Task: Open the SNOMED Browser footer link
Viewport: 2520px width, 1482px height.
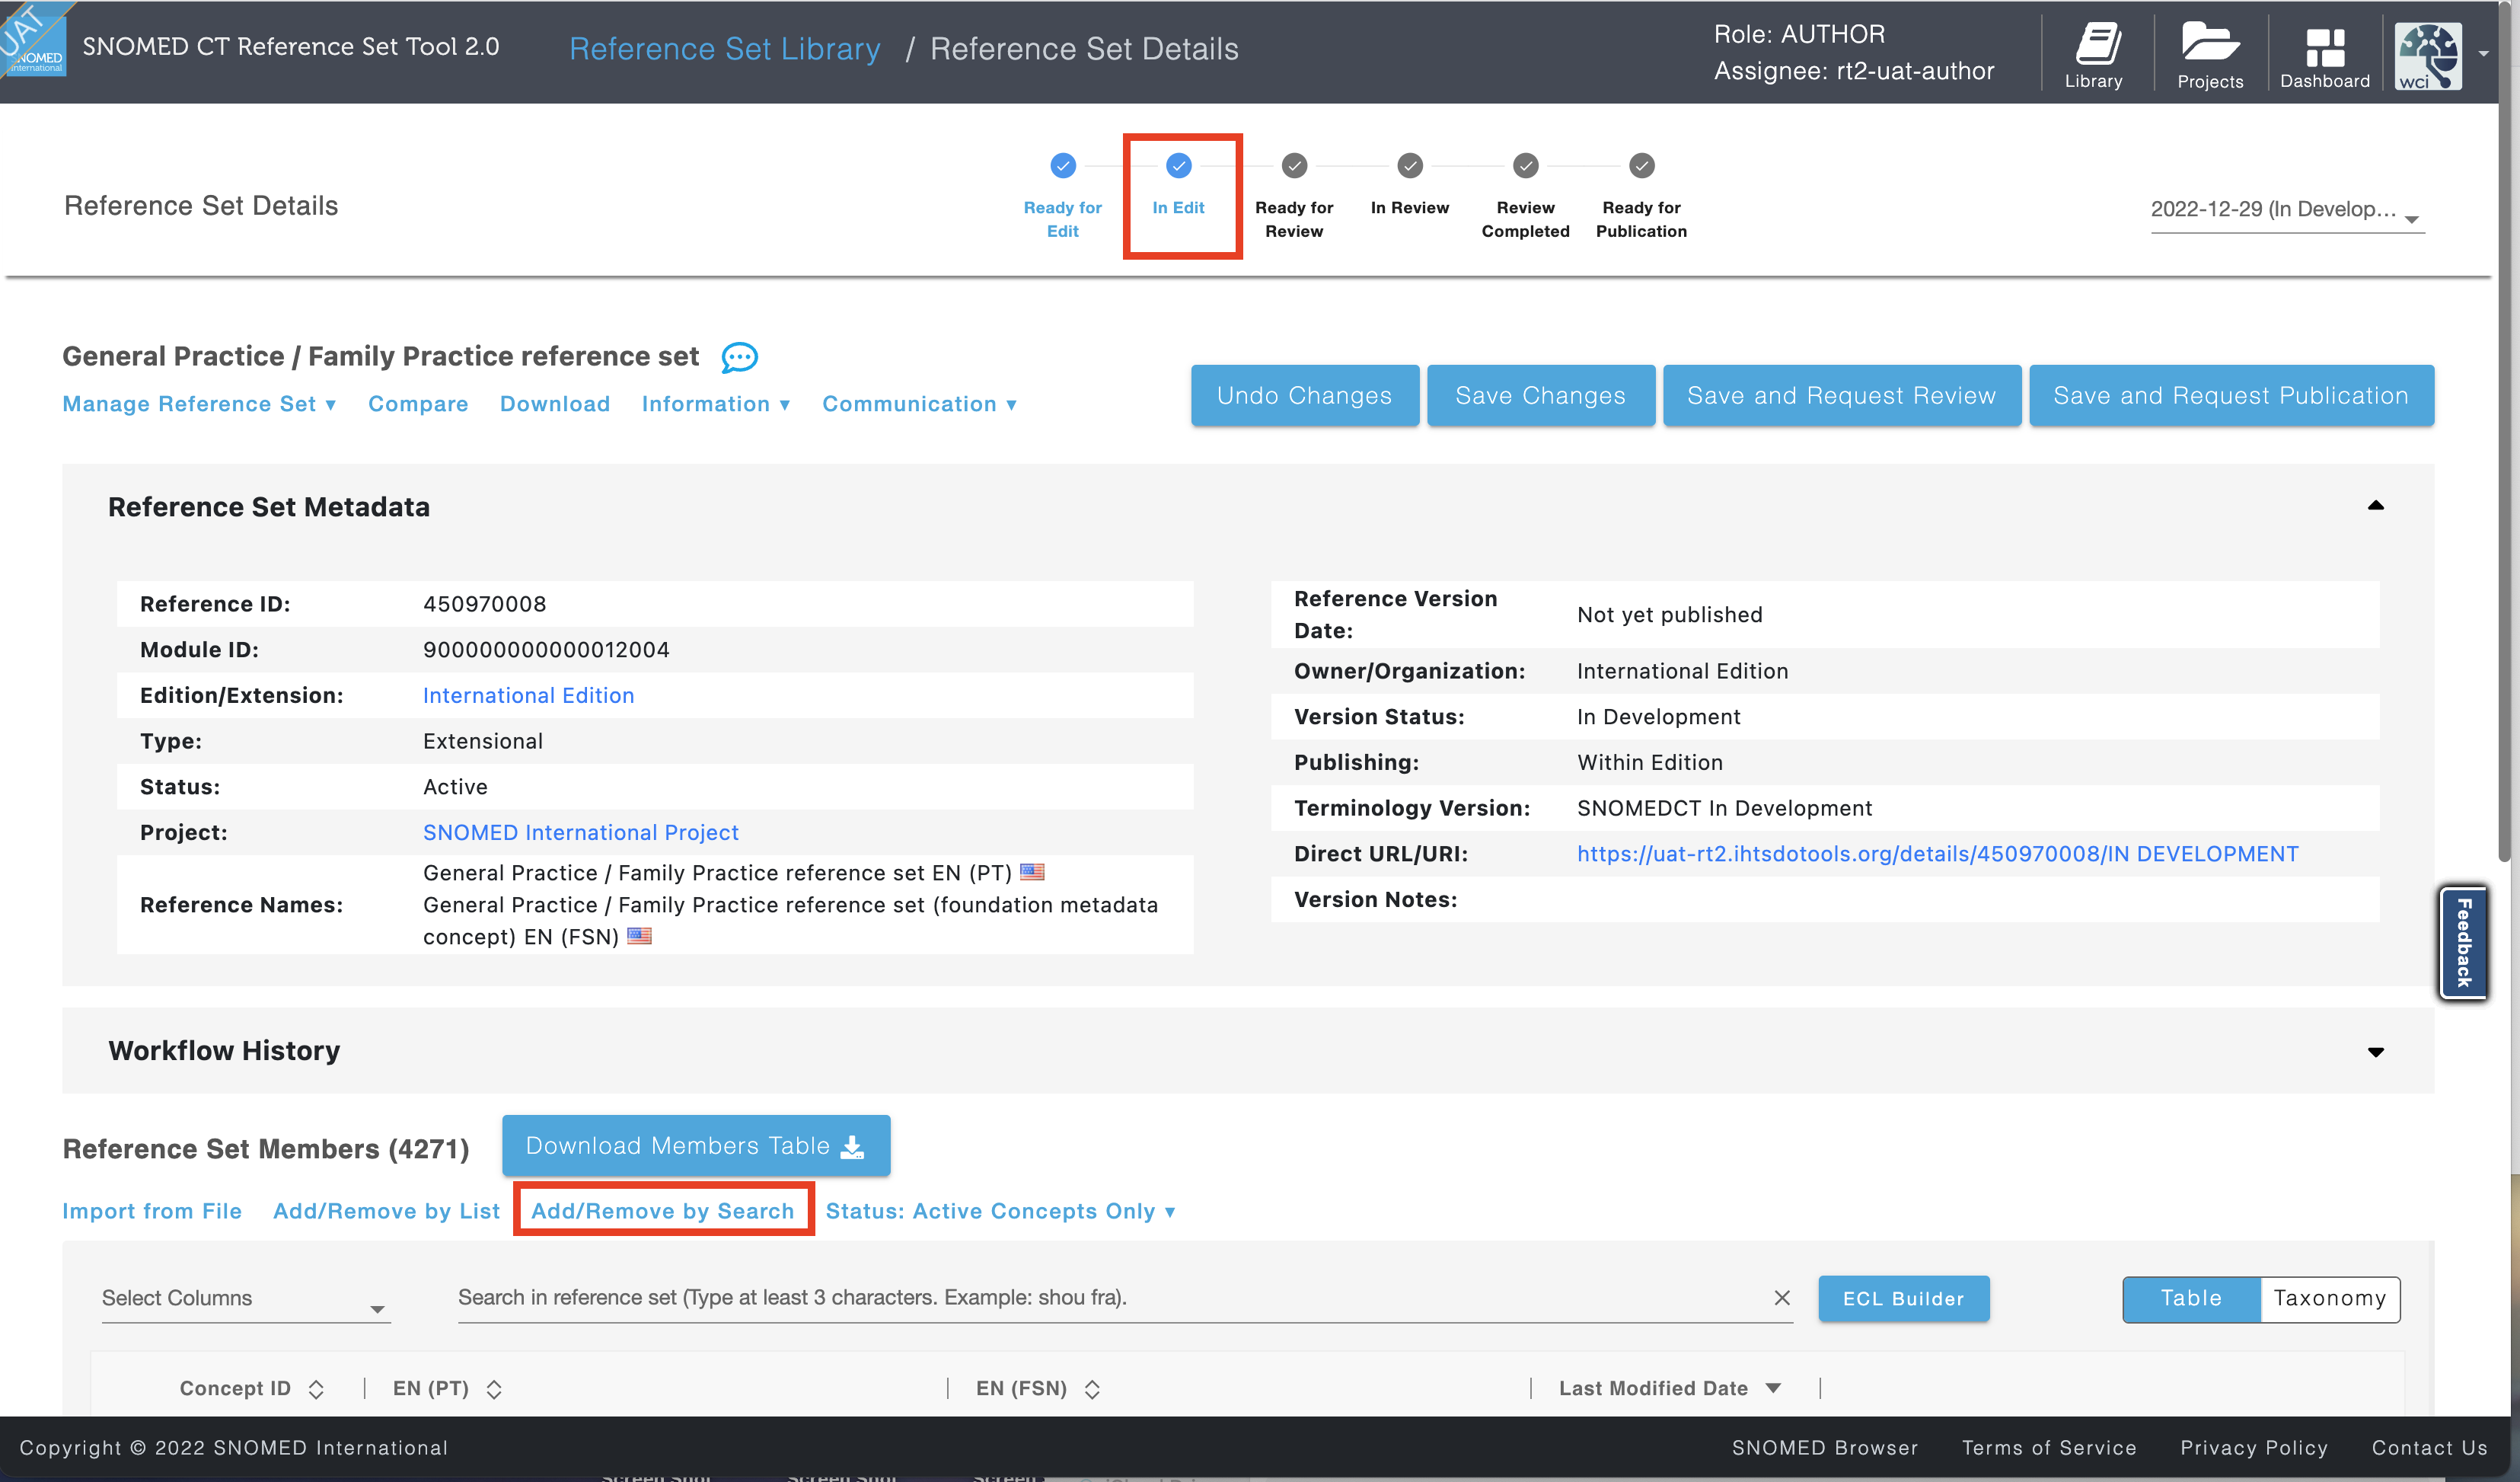Action: [1824, 1447]
